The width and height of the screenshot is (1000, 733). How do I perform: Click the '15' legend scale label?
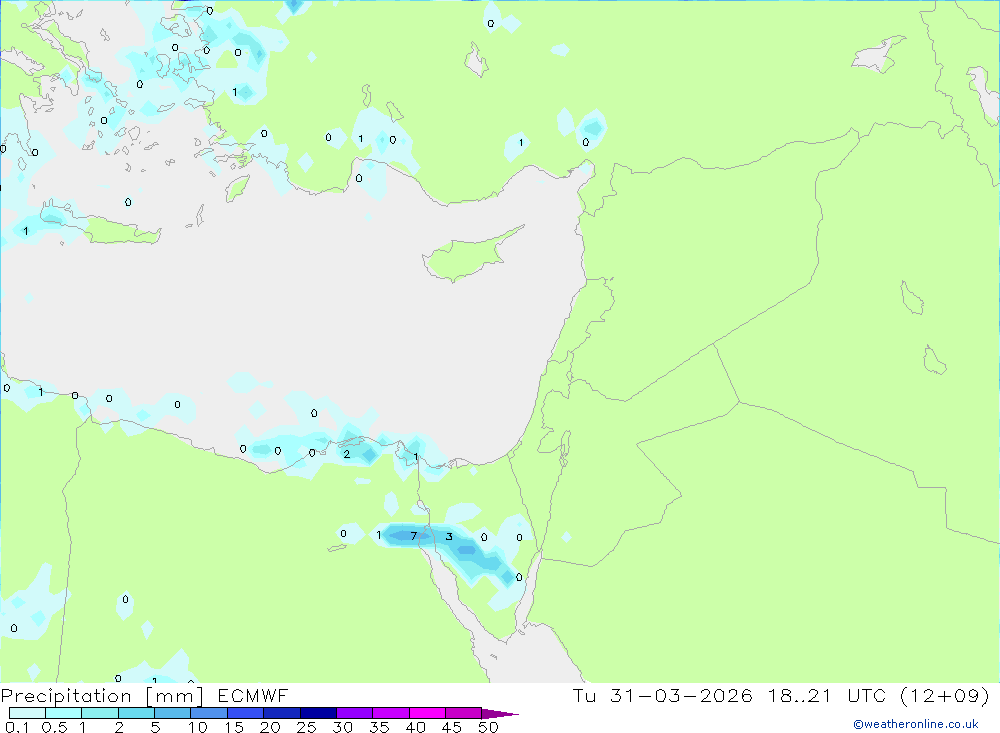tap(234, 727)
